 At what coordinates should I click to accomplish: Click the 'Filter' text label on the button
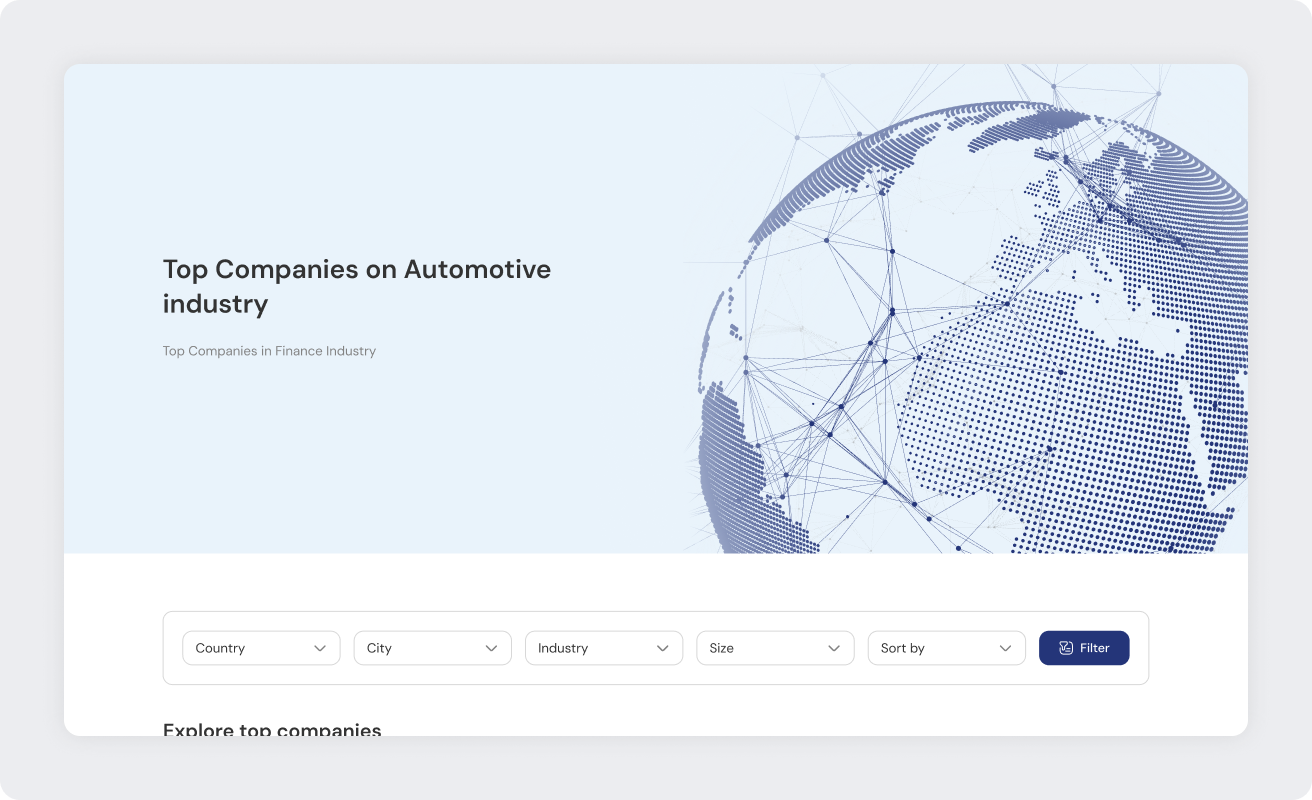click(1095, 648)
